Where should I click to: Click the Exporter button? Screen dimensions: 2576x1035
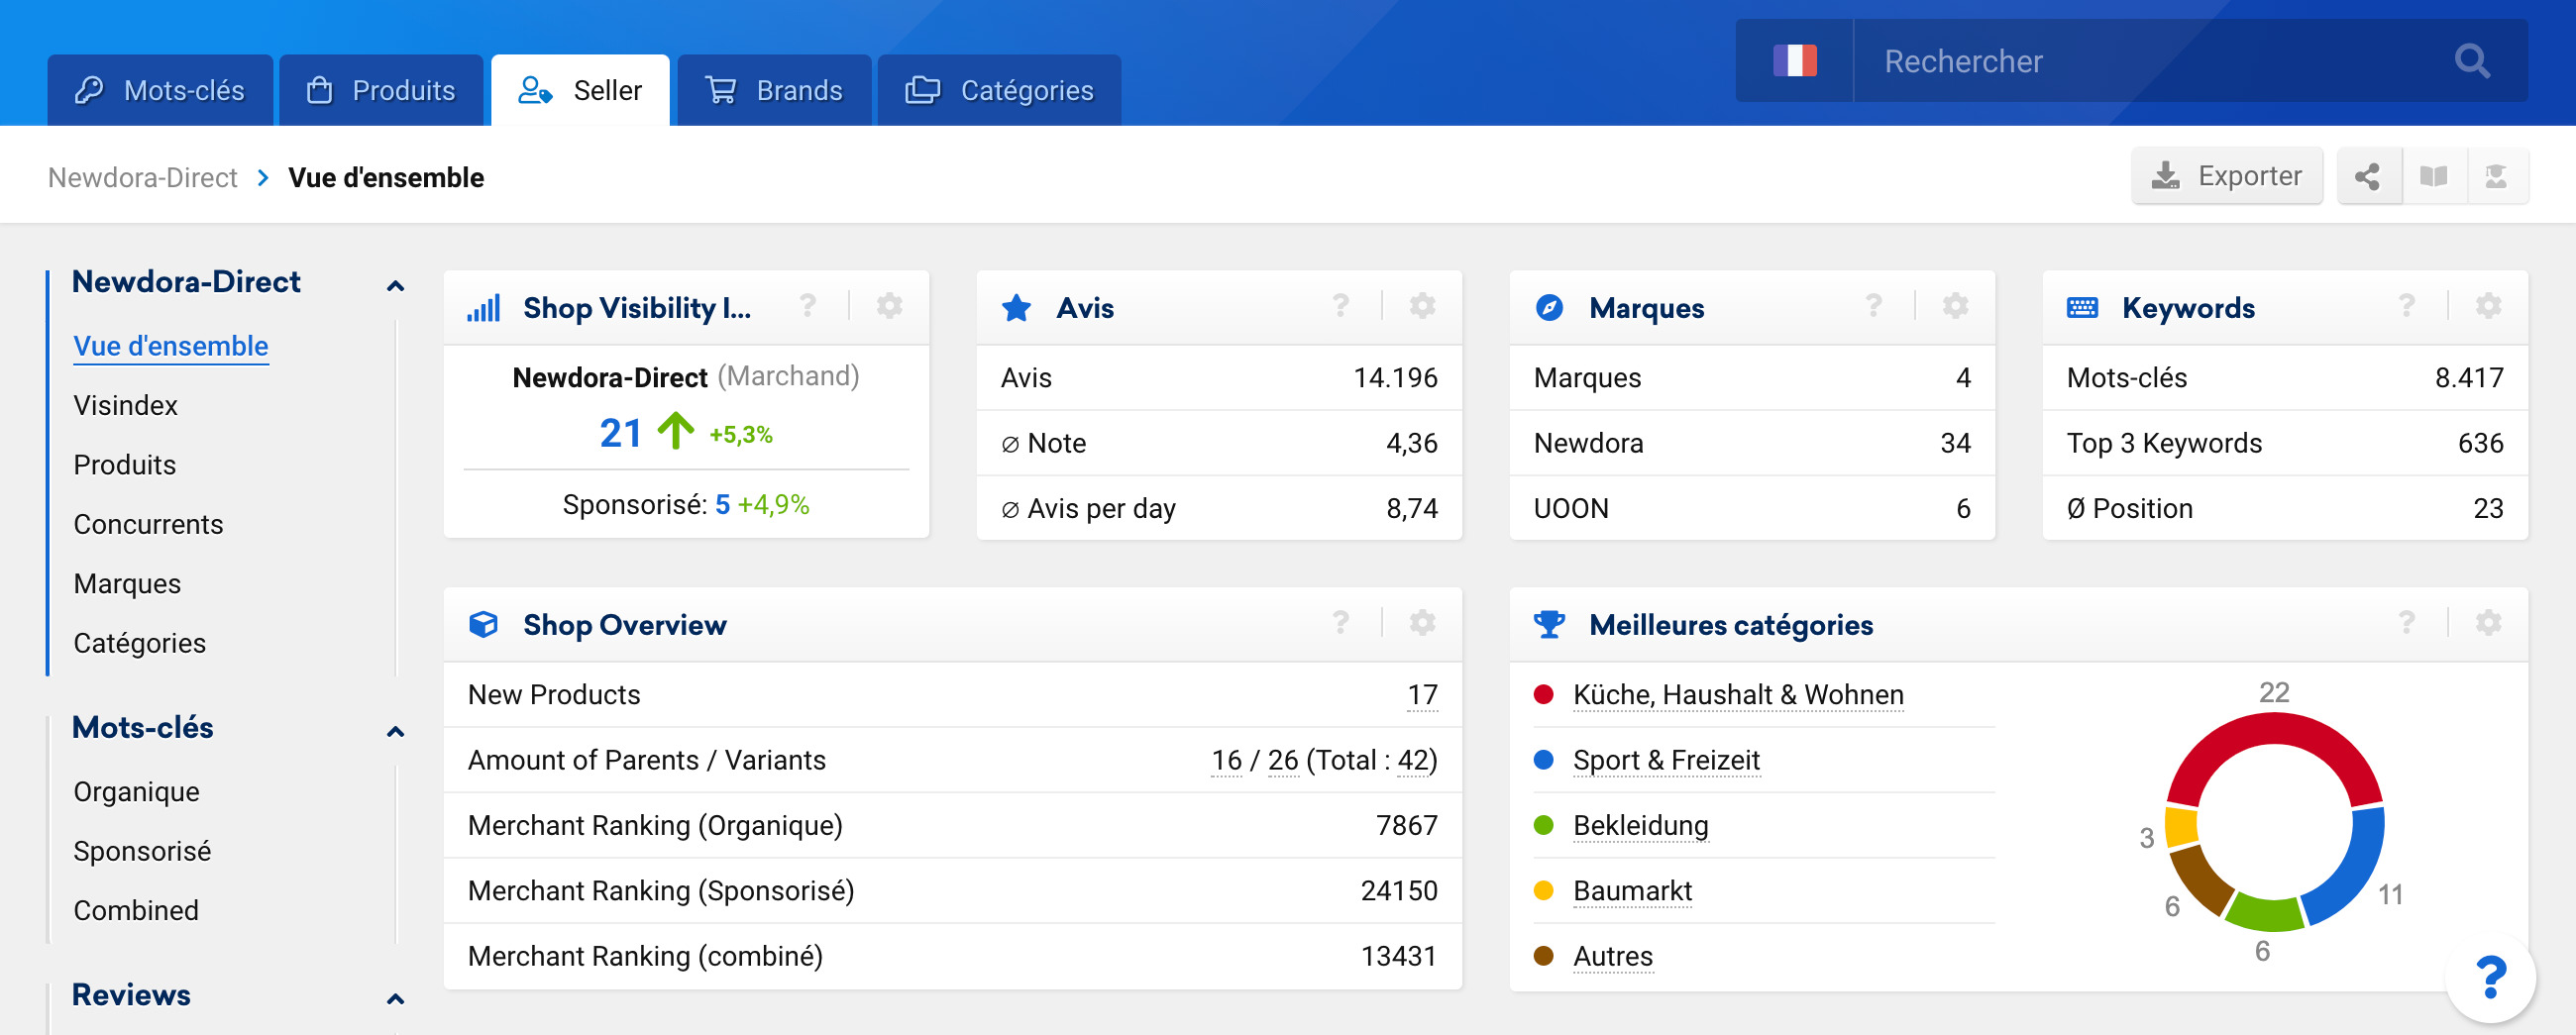[2227, 176]
